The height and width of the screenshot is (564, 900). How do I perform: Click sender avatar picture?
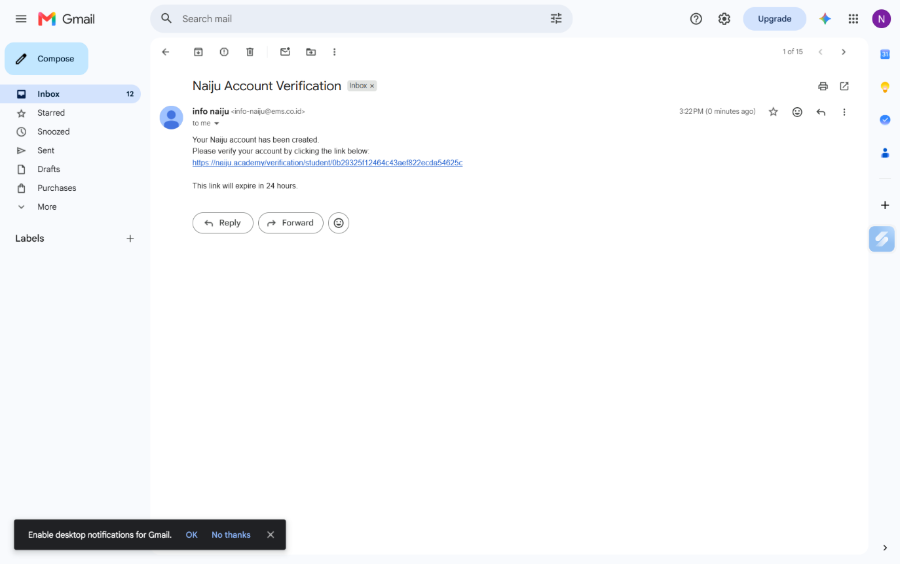171,118
